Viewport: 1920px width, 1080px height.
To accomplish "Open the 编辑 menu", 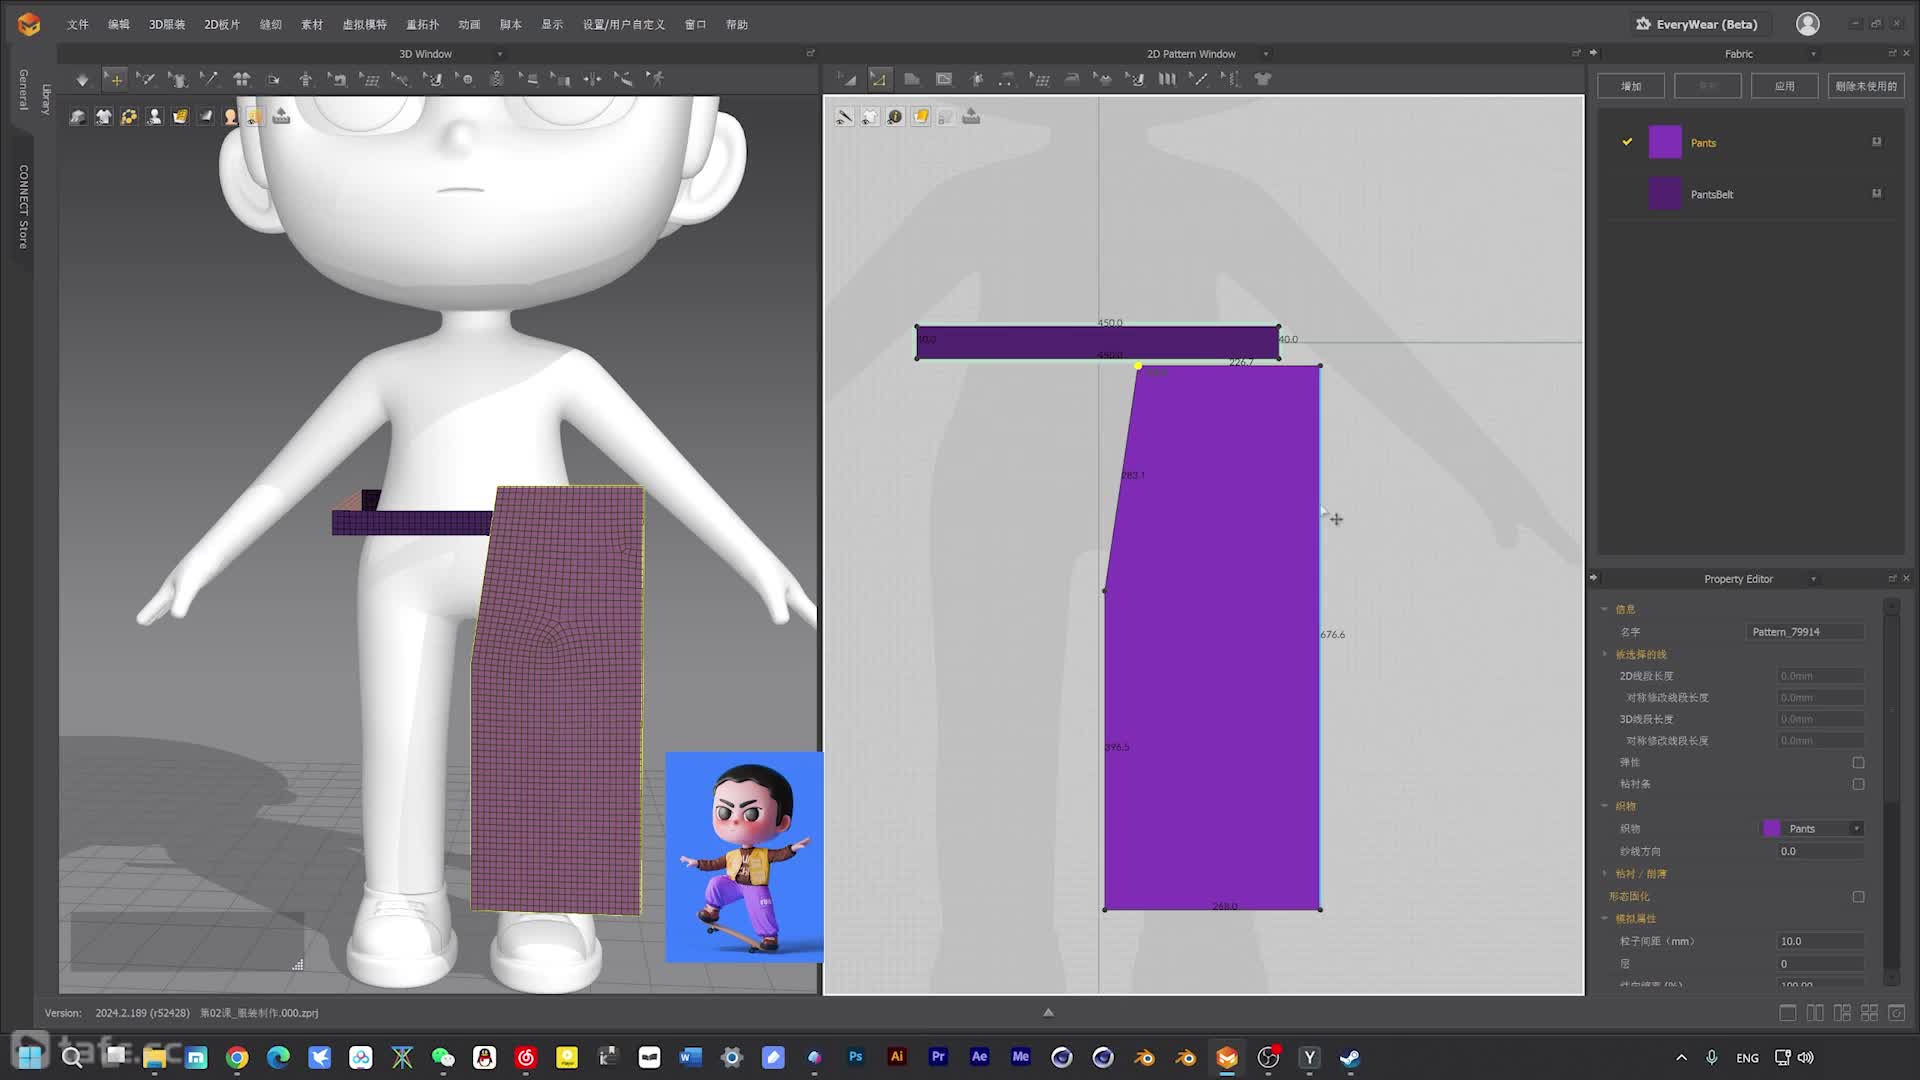I will point(119,24).
